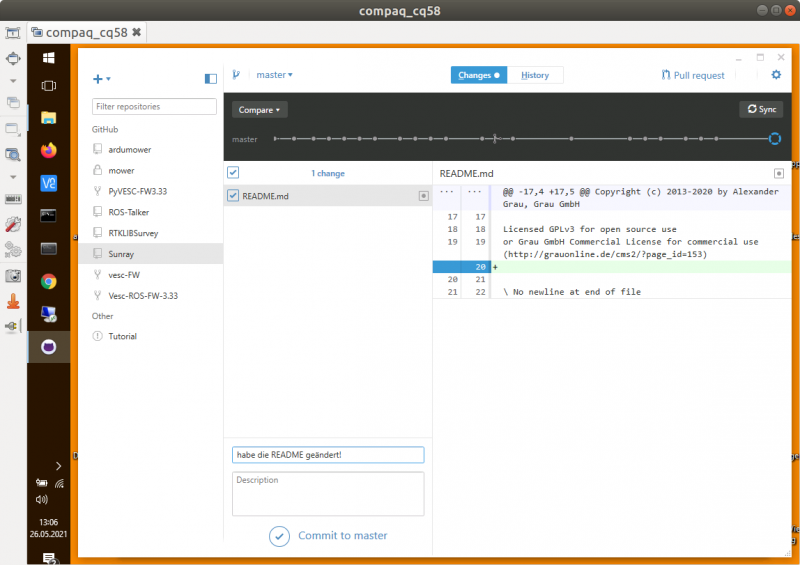800x565 pixels.
Task: Click Commit to master
Action: (x=342, y=535)
